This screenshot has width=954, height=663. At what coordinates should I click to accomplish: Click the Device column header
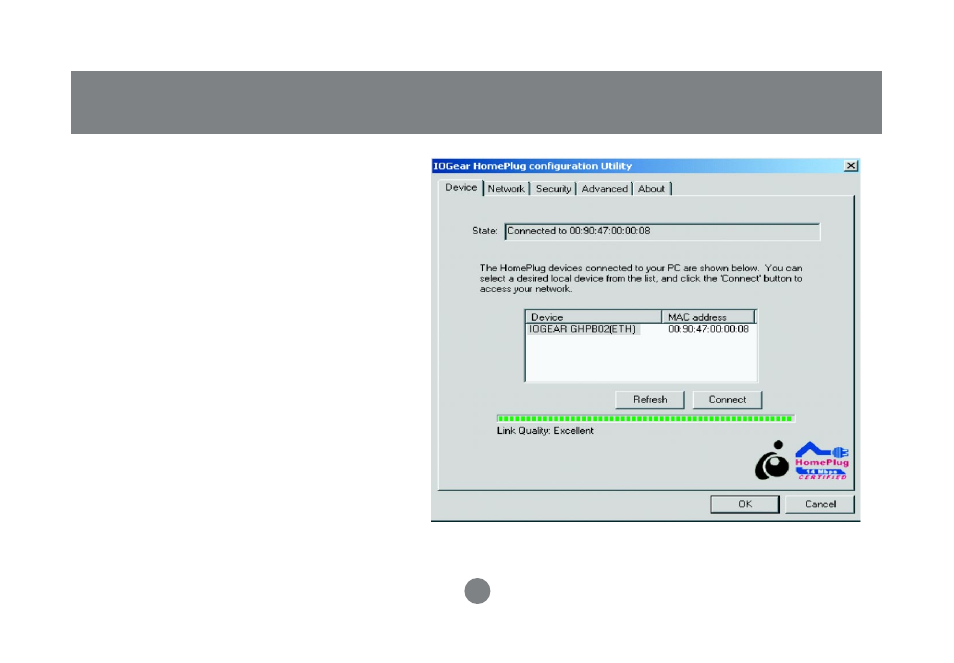tap(594, 317)
